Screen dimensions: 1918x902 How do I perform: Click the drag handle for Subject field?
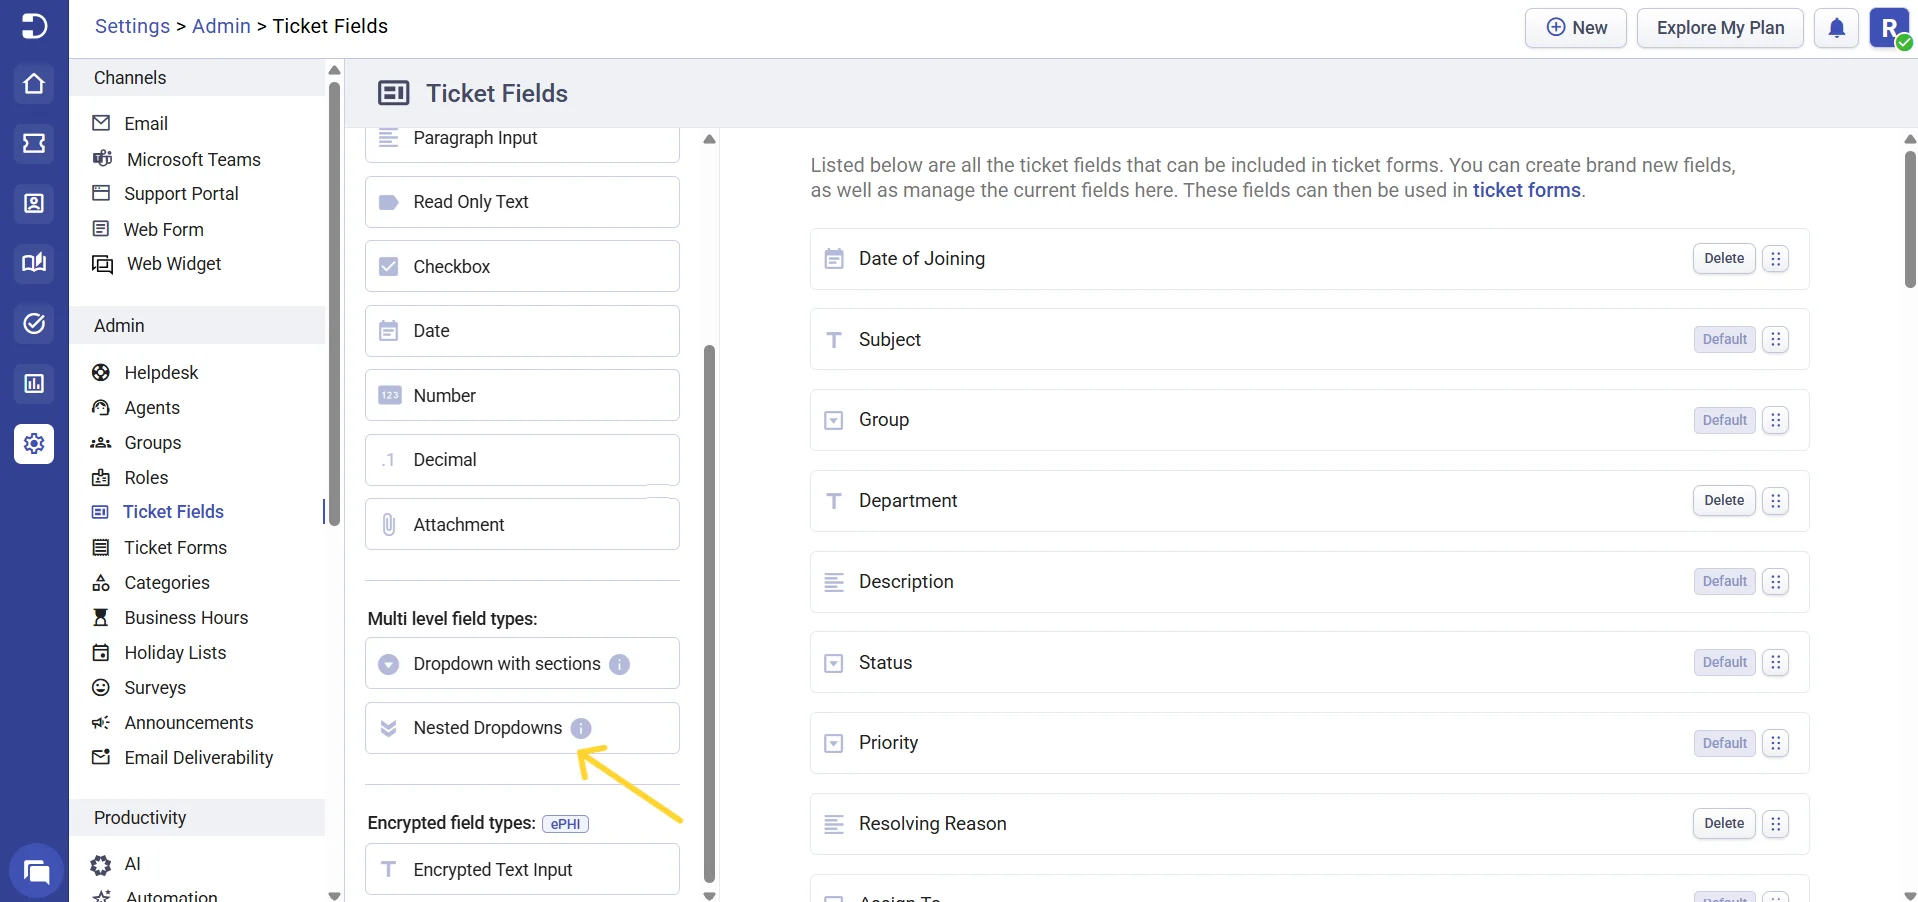[x=1776, y=340]
